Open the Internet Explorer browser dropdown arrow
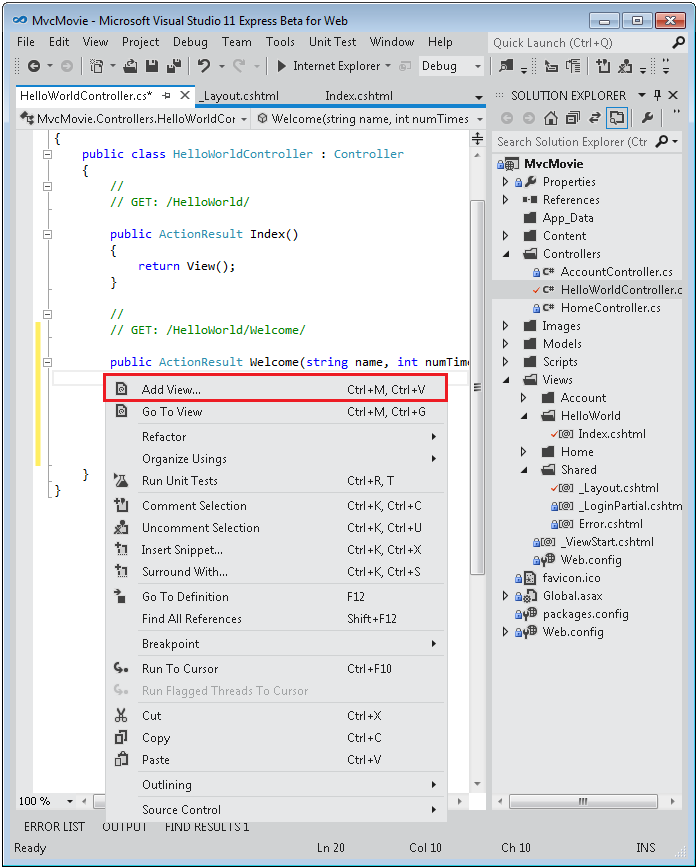This screenshot has width=698, height=868. tap(387, 66)
